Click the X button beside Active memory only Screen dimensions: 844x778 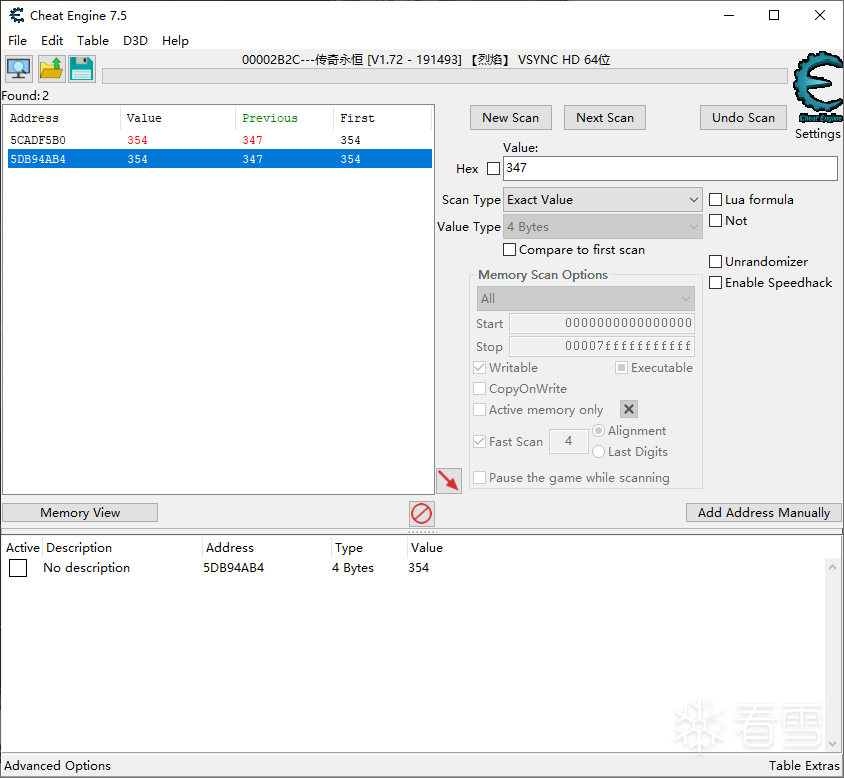click(x=629, y=409)
